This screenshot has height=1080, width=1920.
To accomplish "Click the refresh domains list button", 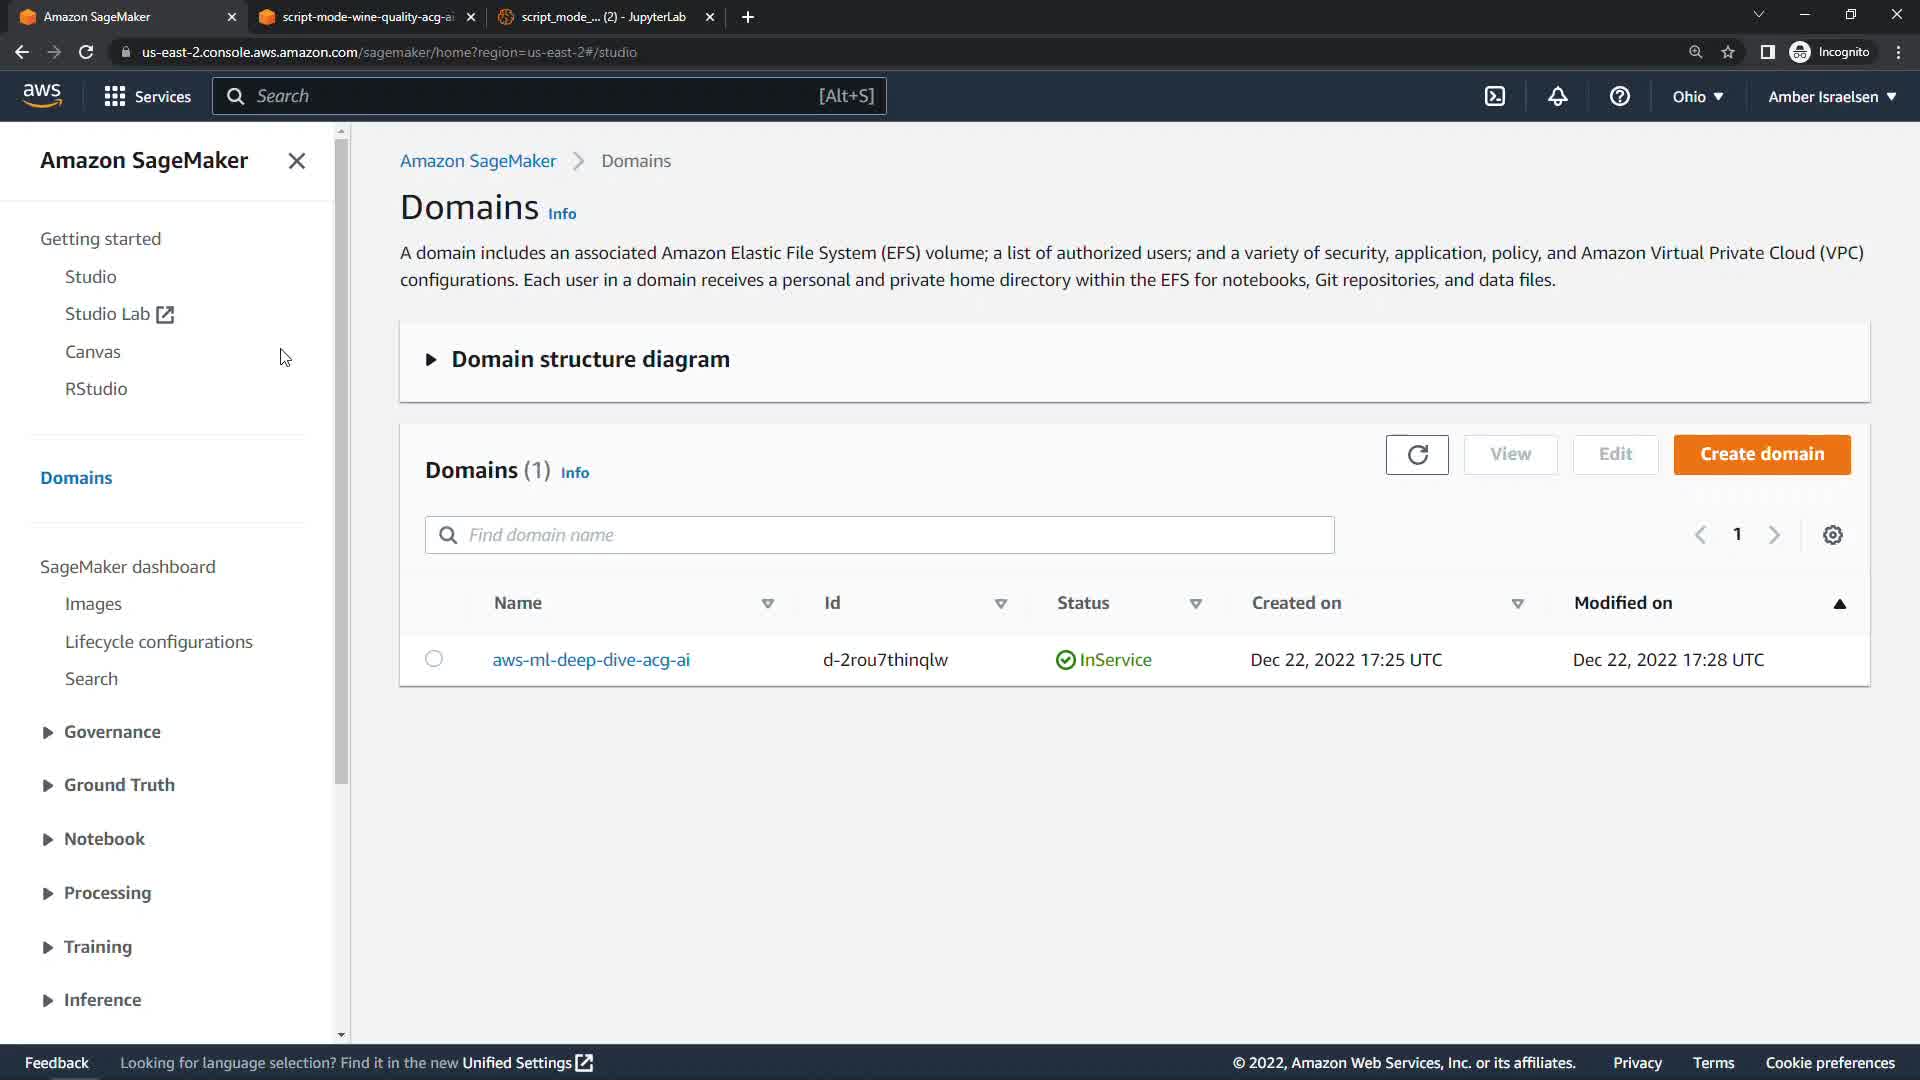I will [x=1416, y=455].
